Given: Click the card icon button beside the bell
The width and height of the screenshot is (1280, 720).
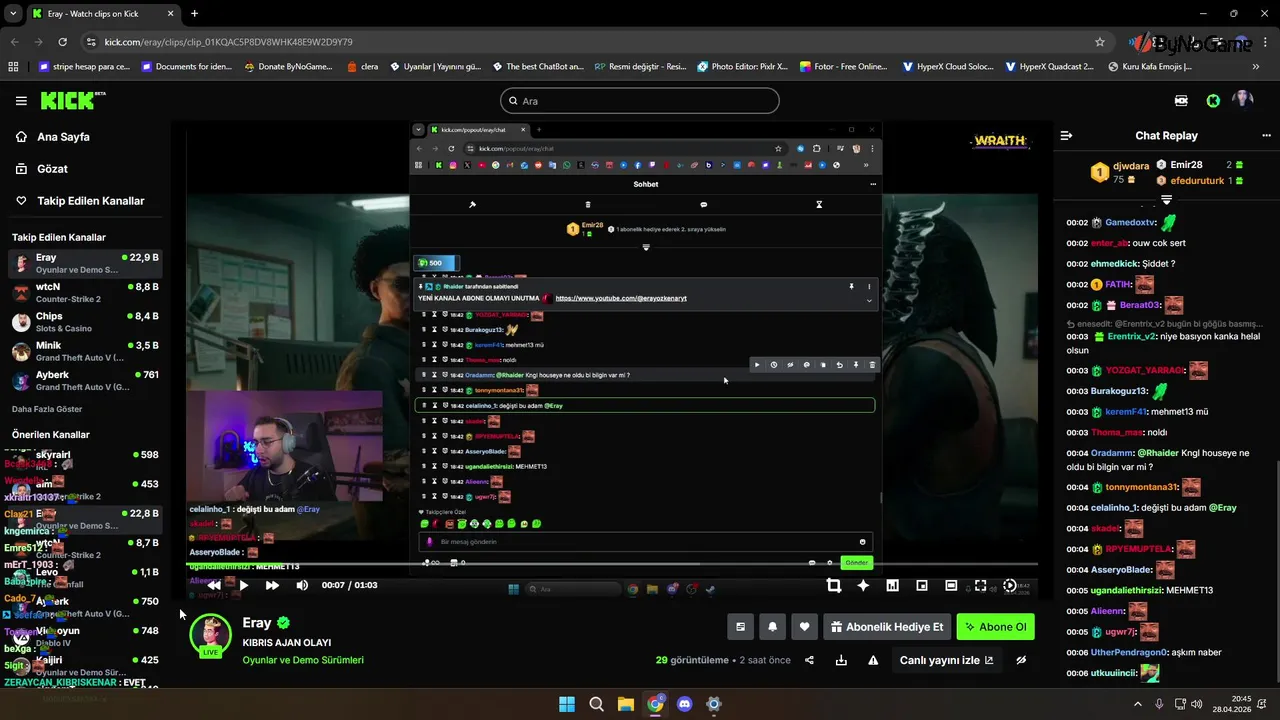Looking at the screenshot, I should (x=740, y=627).
